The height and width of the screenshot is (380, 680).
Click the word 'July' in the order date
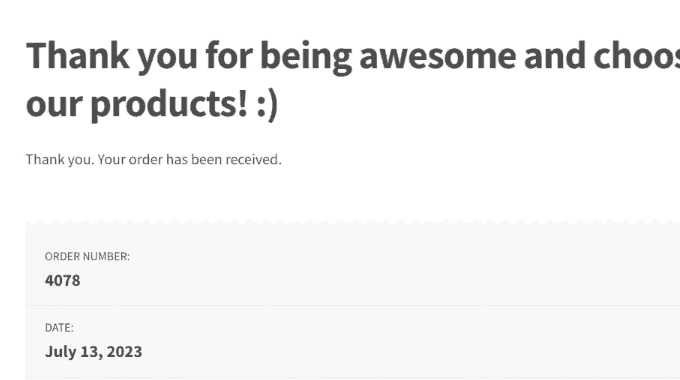point(61,352)
